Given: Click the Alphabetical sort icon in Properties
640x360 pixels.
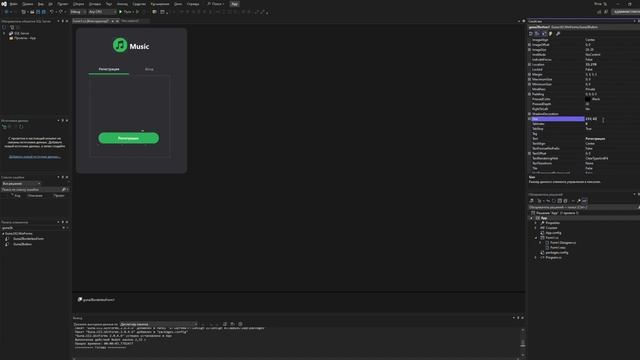Looking at the screenshot, I should pyautogui.click(x=538, y=33).
